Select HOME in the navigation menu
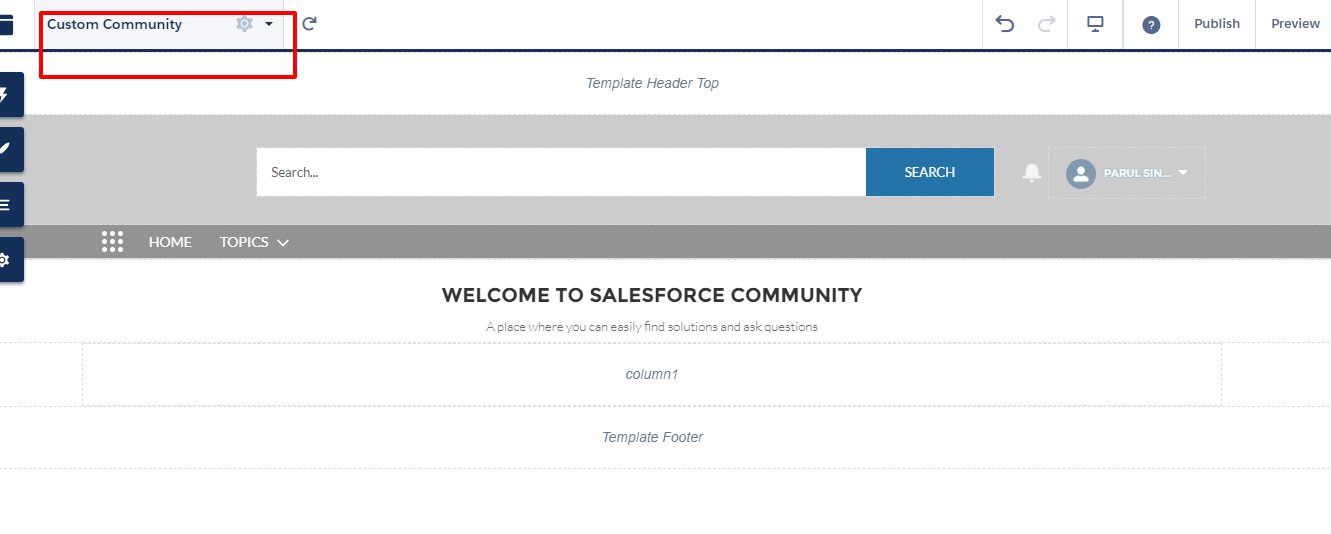This screenshot has height=534, width=1331. [x=170, y=242]
